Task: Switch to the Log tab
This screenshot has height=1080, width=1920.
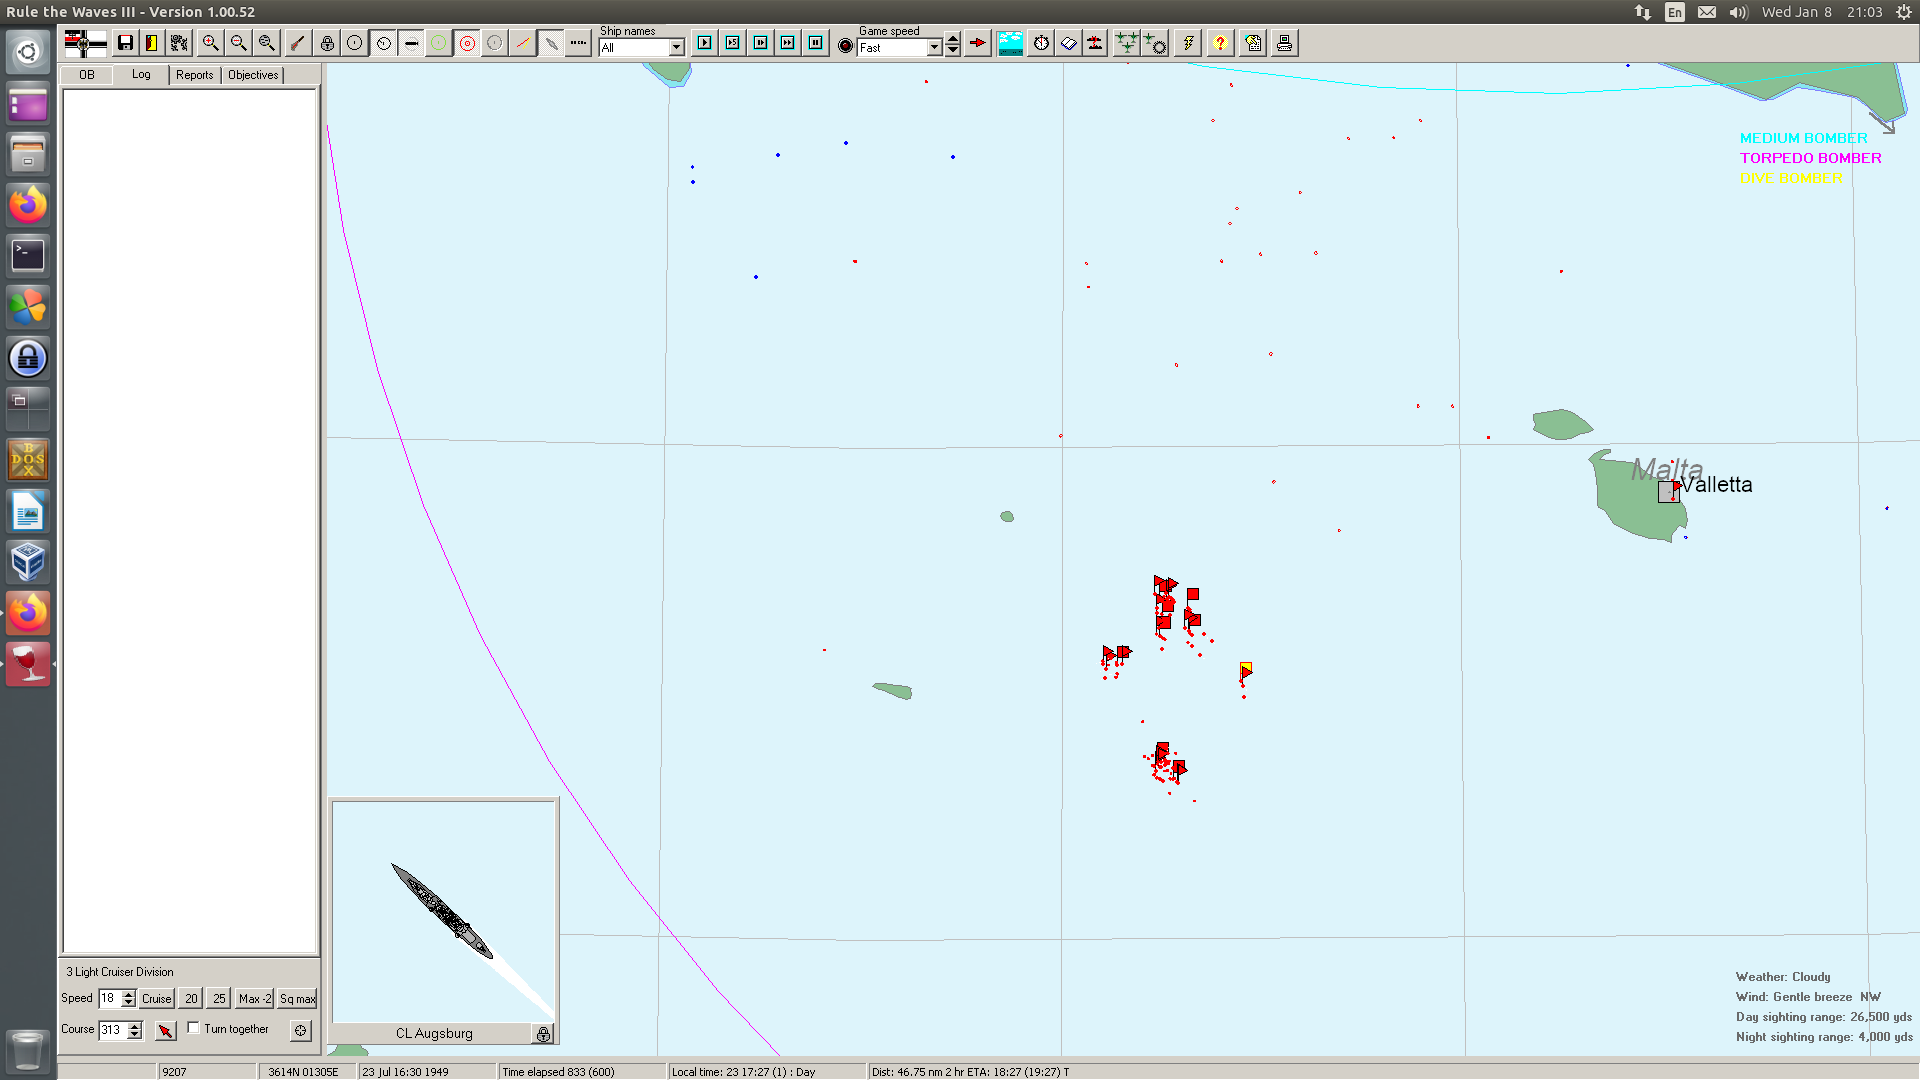Action: point(141,74)
